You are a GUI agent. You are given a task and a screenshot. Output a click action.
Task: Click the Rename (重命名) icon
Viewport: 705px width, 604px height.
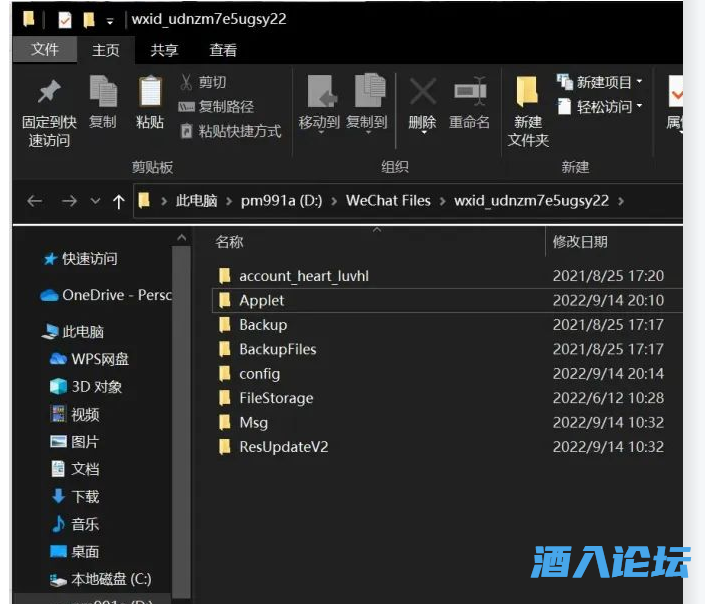pyautogui.click(x=469, y=91)
